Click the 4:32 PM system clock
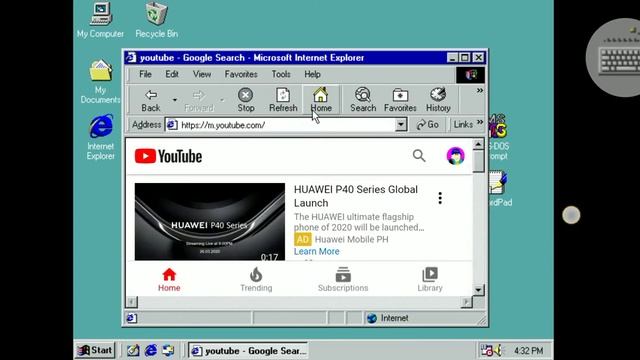This screenshot has height=360, width=640. 529,351
